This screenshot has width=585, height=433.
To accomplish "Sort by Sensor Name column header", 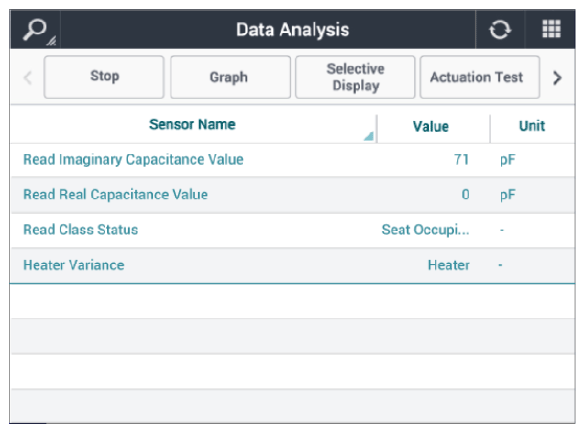I will click(193, 125).
